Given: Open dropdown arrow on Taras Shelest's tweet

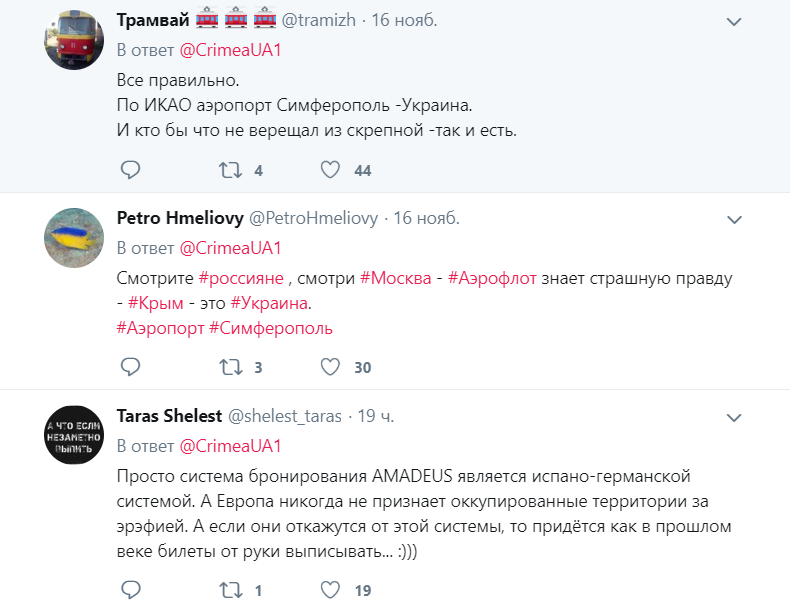Looking at the screenshot, I should click(x=735, y=416).
